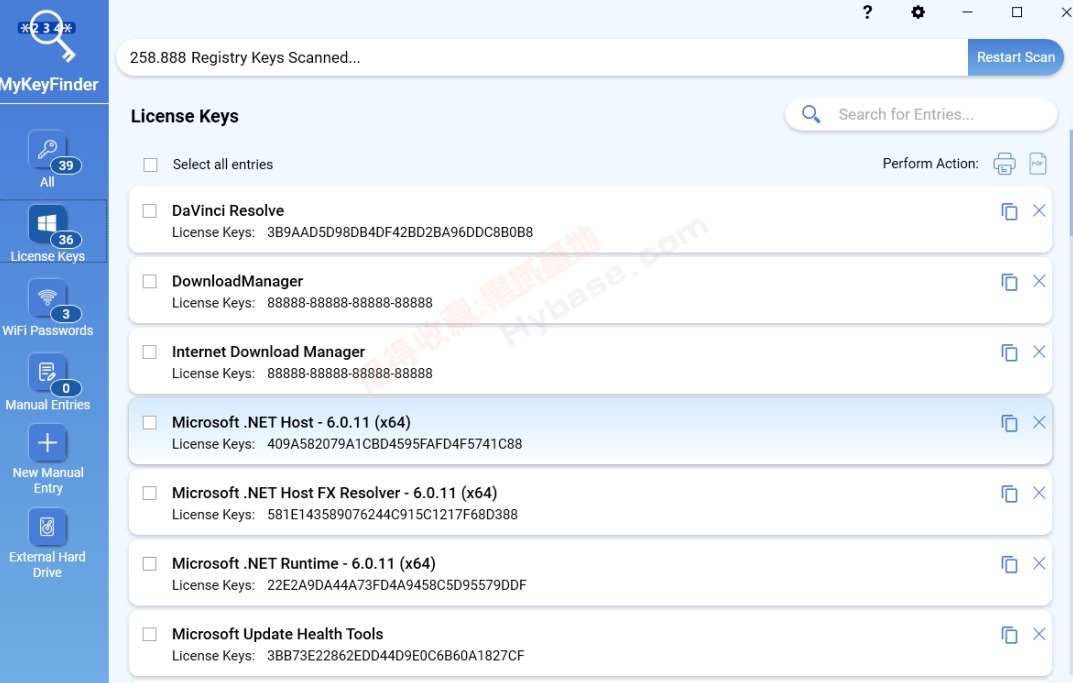Print selected entries via printer icon
This screenshot has height=683, width=1073.
[x=1004, y=164]
